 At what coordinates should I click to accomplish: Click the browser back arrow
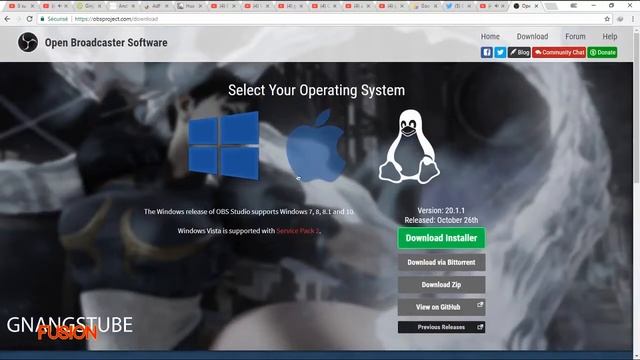pyautogui.click(x=7, y=19)
